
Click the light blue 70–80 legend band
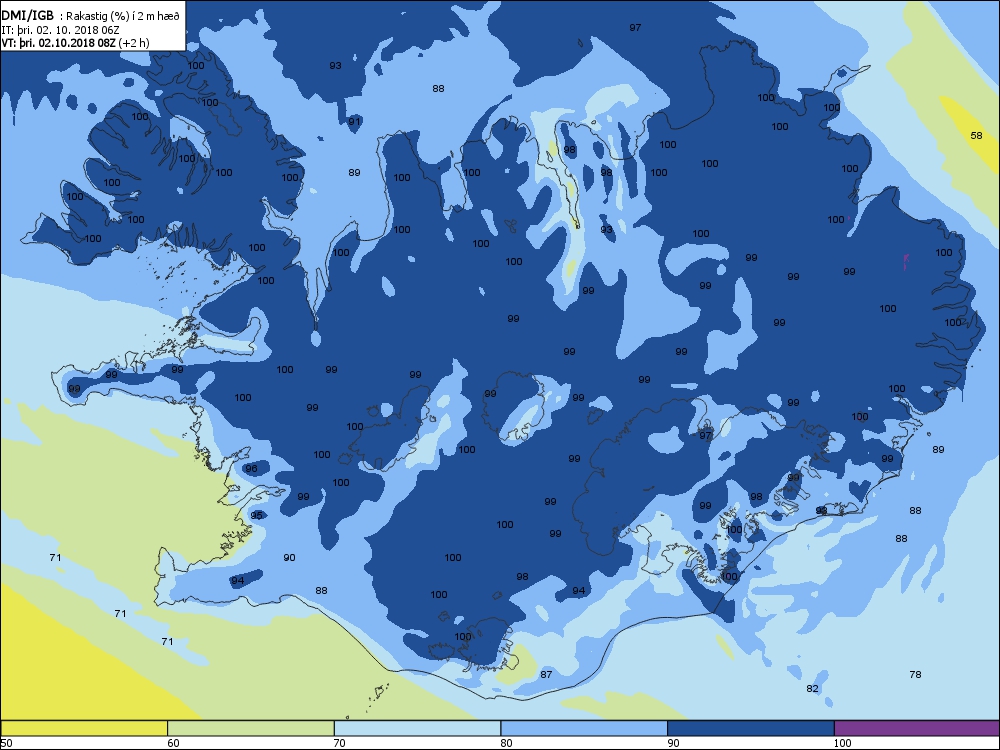coord(417,728)
